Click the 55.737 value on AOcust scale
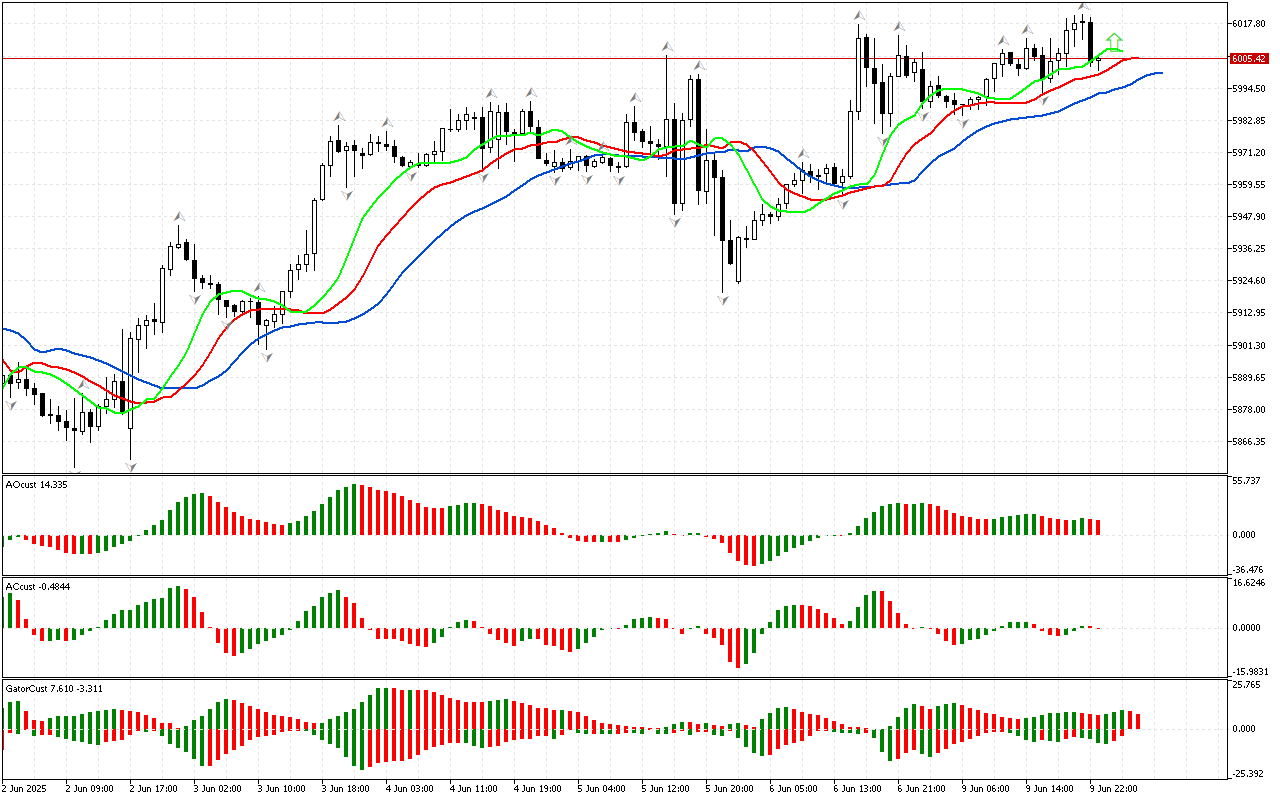Image resolution: width=1280 pixels, height=800 pixels. 1246,481
